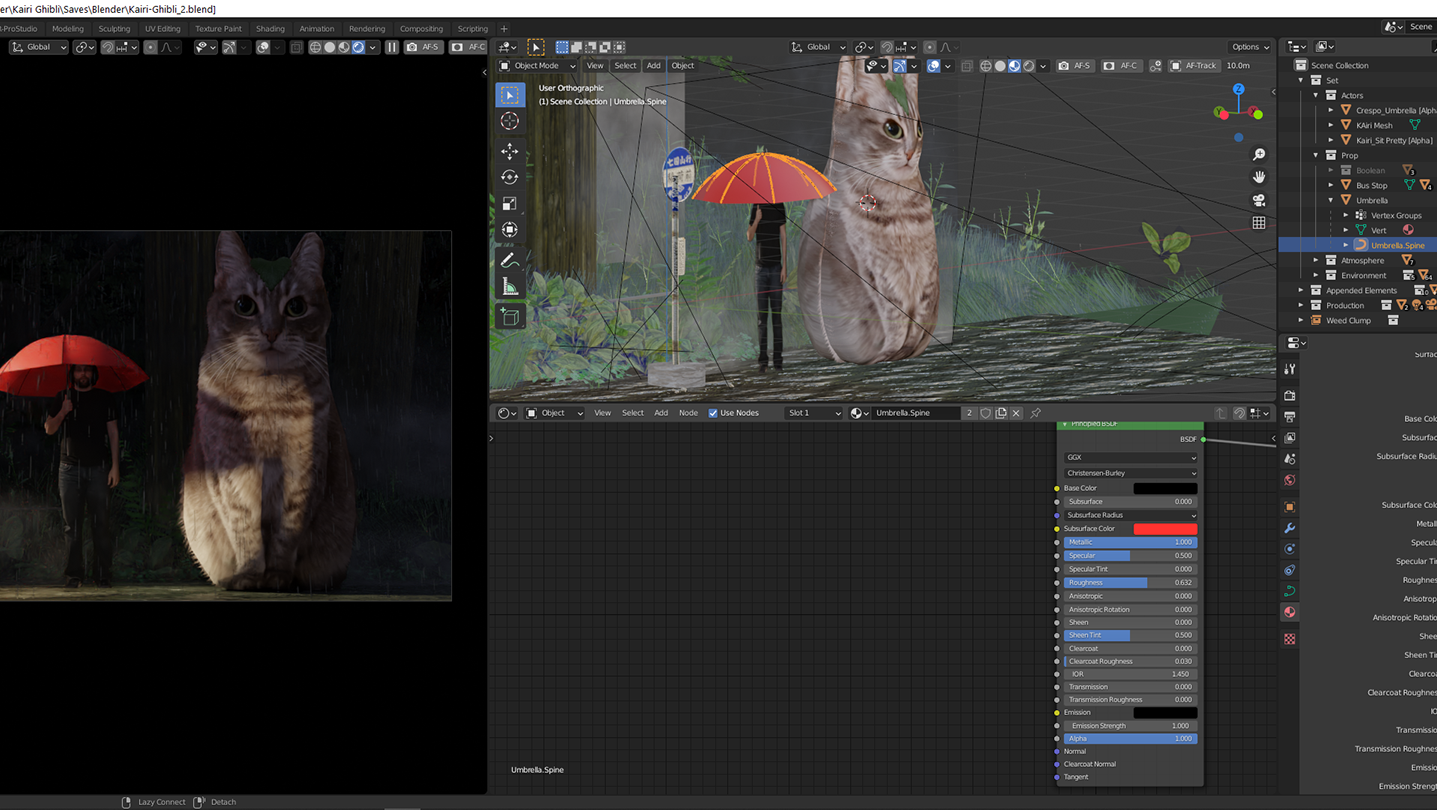This screenshot has width=1437, height=810.
Task: Open the Material properties tab
Action: [1290, 612]
